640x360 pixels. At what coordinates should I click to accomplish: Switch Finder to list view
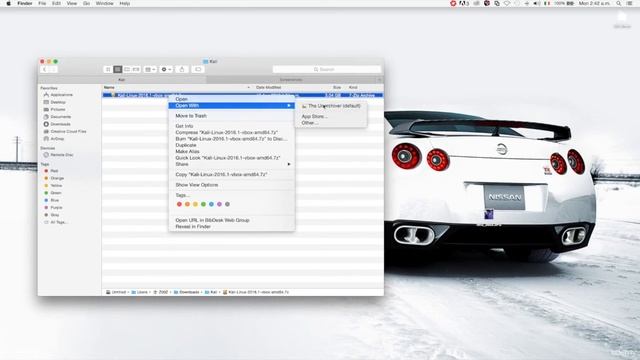pos(118,69)
